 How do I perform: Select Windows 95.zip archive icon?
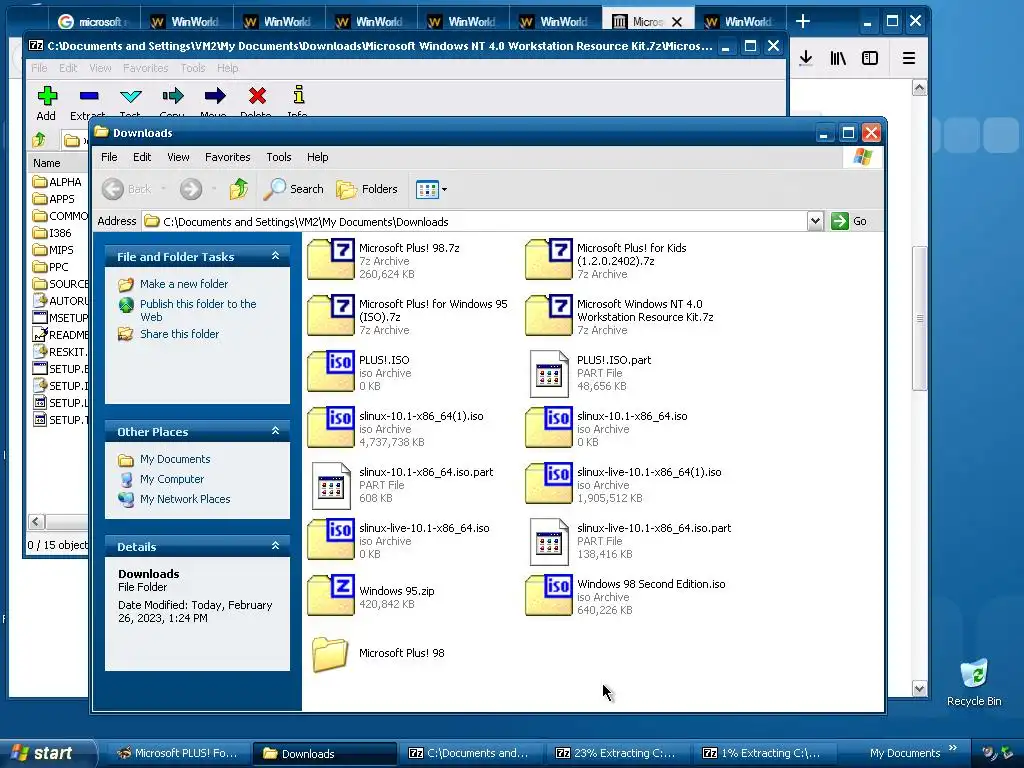pos(331,595)
